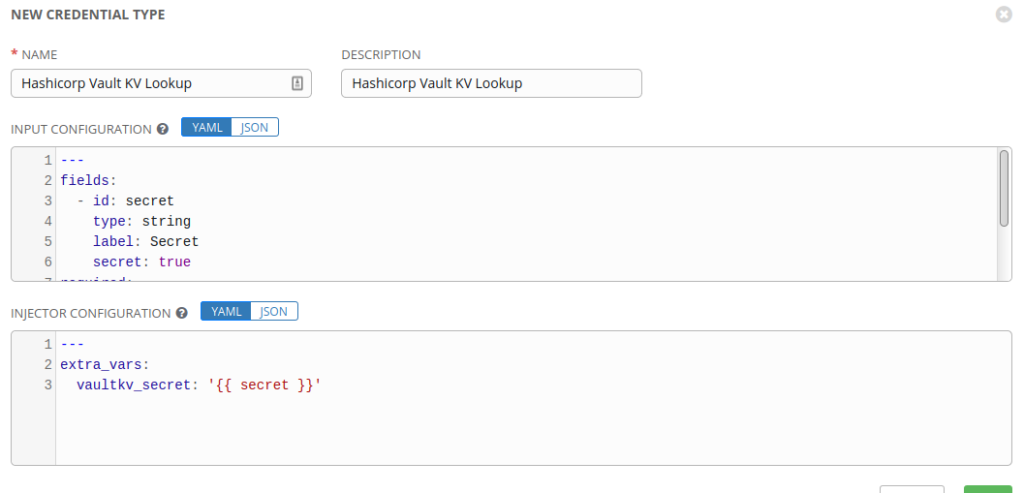The width and height of the screenshot is (1024, 493).
Task: Close the New Credential Type dialog
Action: click(x=1004, y=15)
